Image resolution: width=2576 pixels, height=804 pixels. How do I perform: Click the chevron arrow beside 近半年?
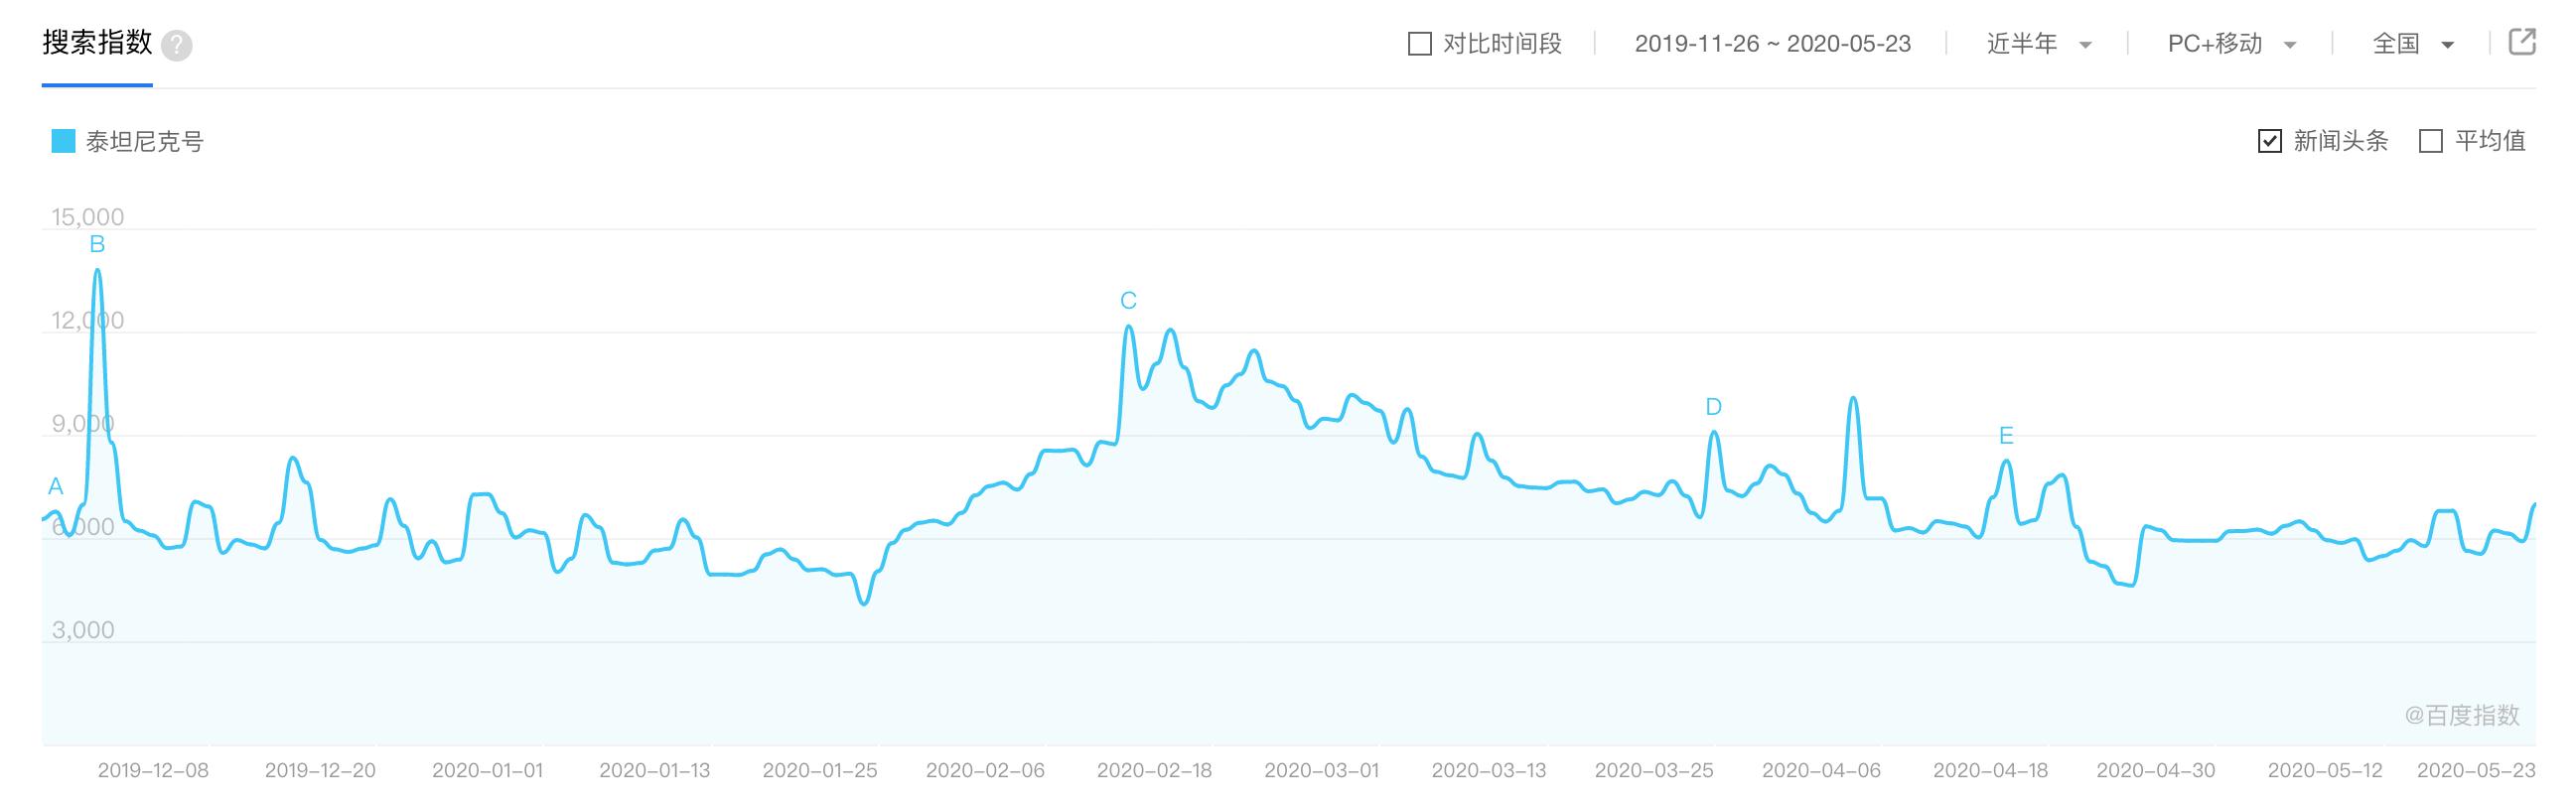pyautogui.click(x=2086, y=46)
